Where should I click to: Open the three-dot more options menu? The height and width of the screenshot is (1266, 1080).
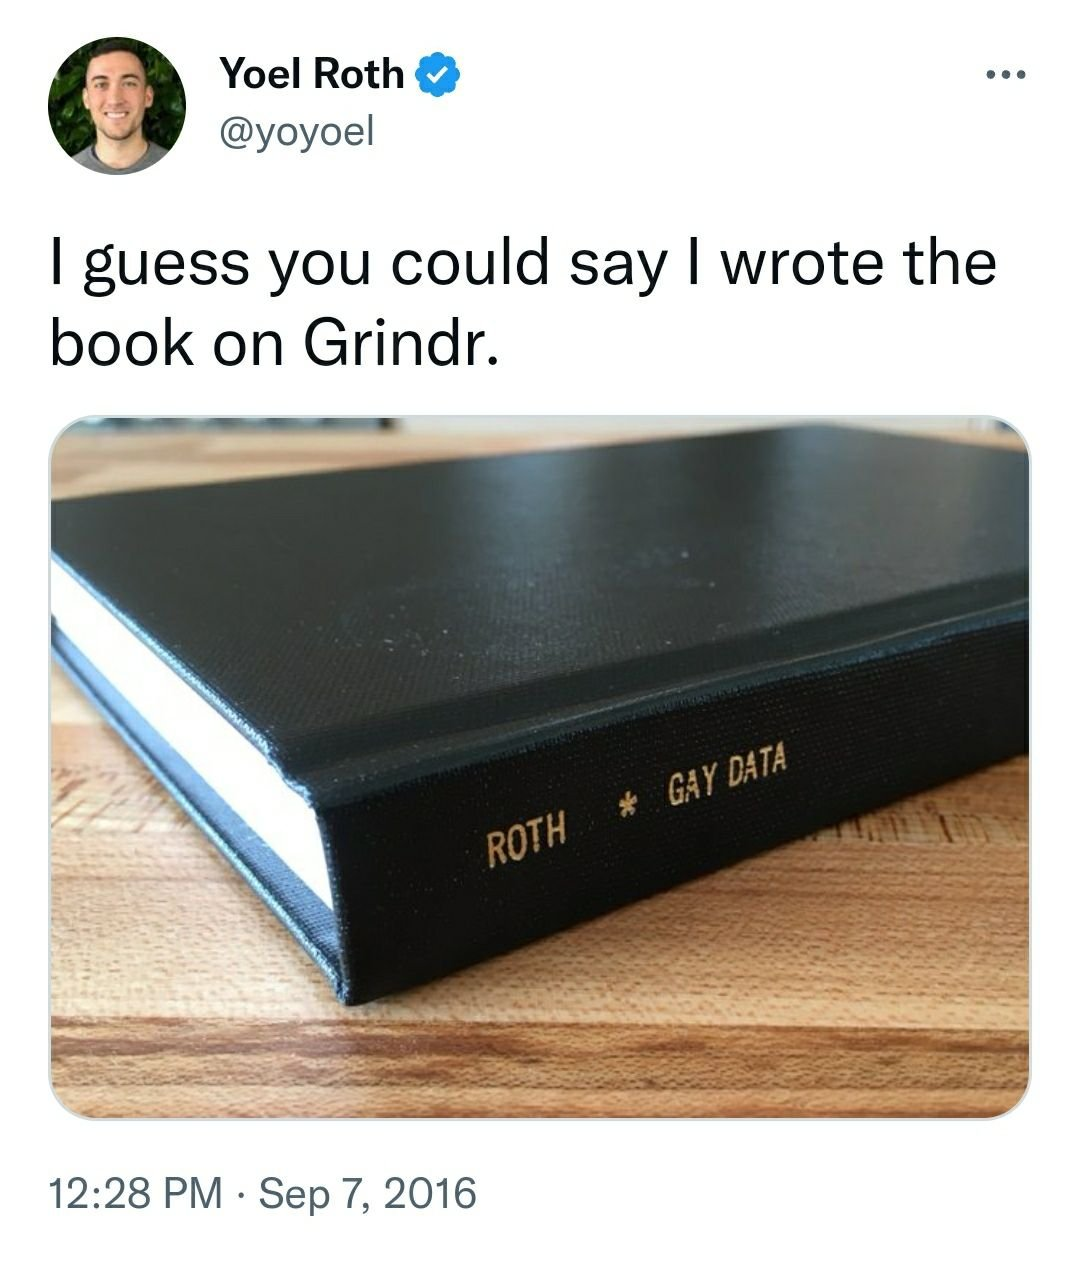[x=1005, y=75]
